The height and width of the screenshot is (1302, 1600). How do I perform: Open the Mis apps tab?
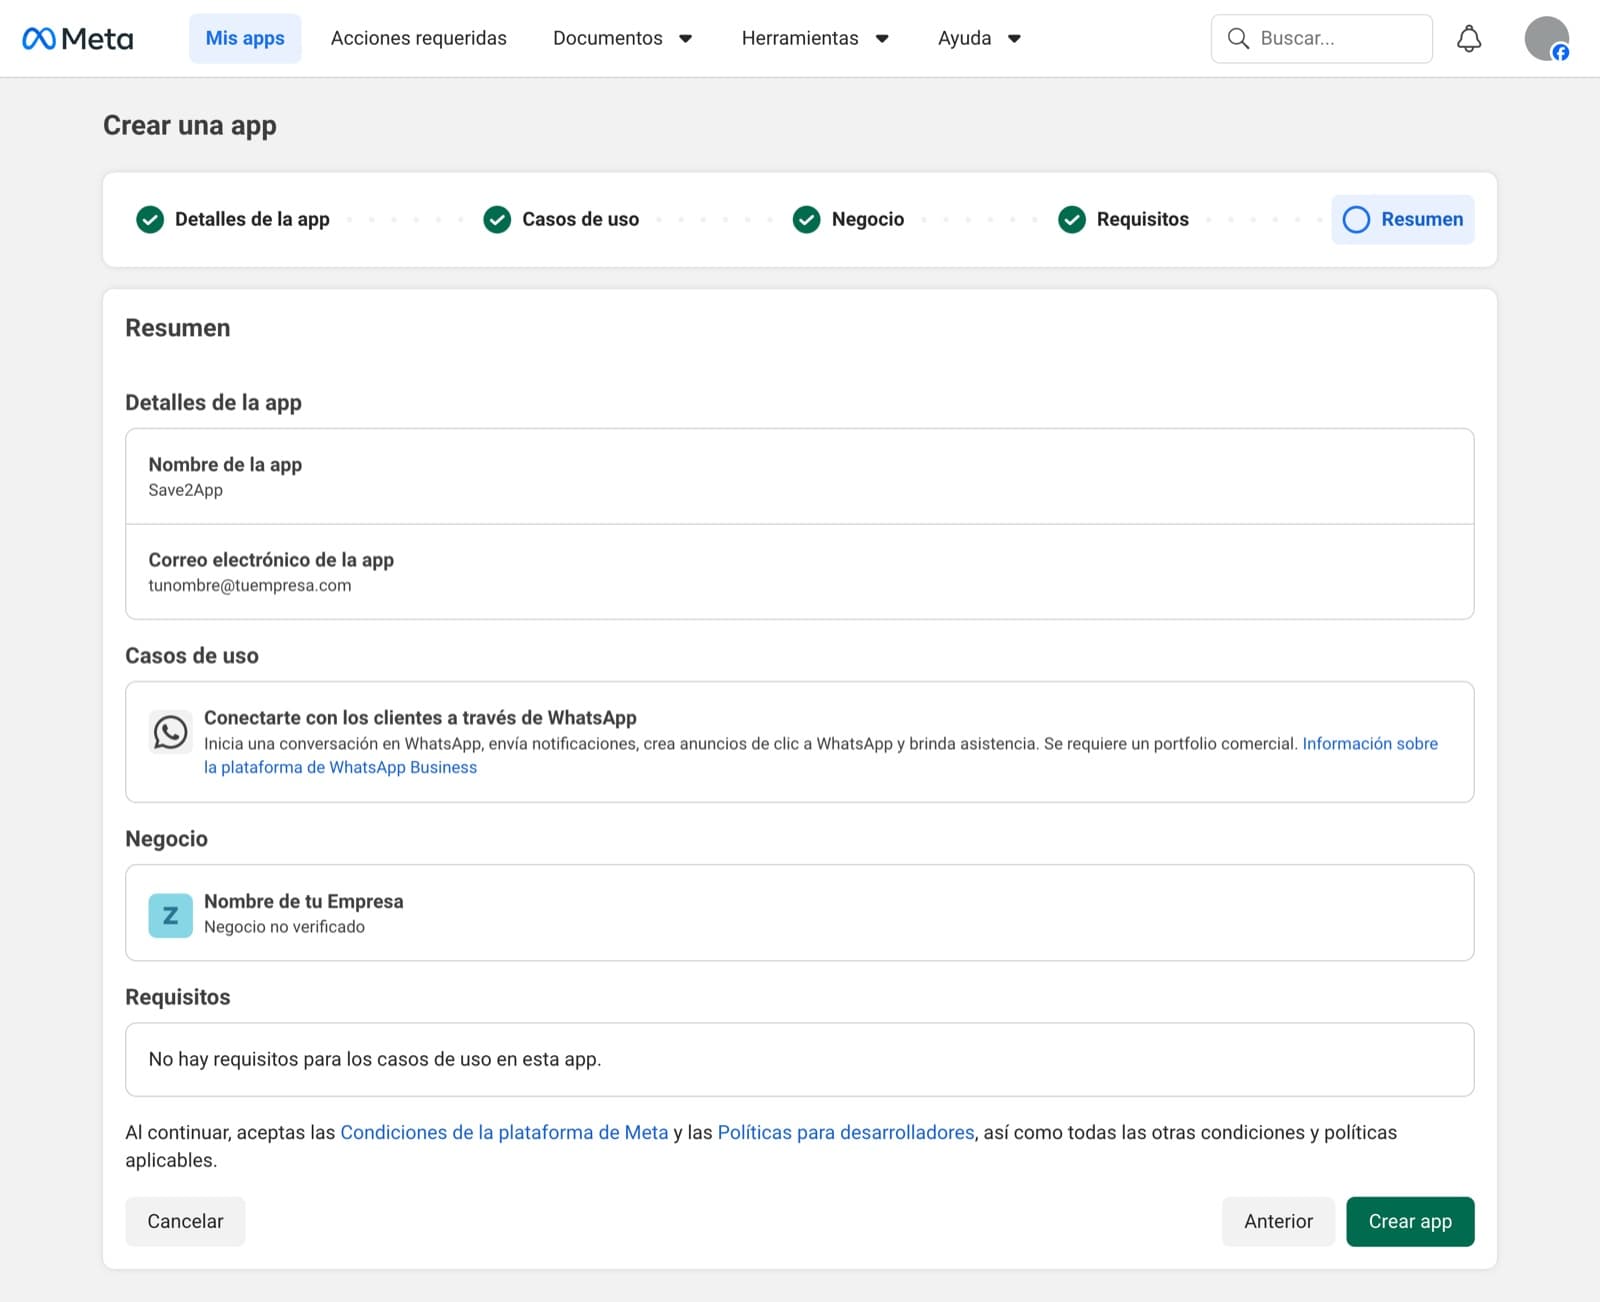click(x=245, y=38)
